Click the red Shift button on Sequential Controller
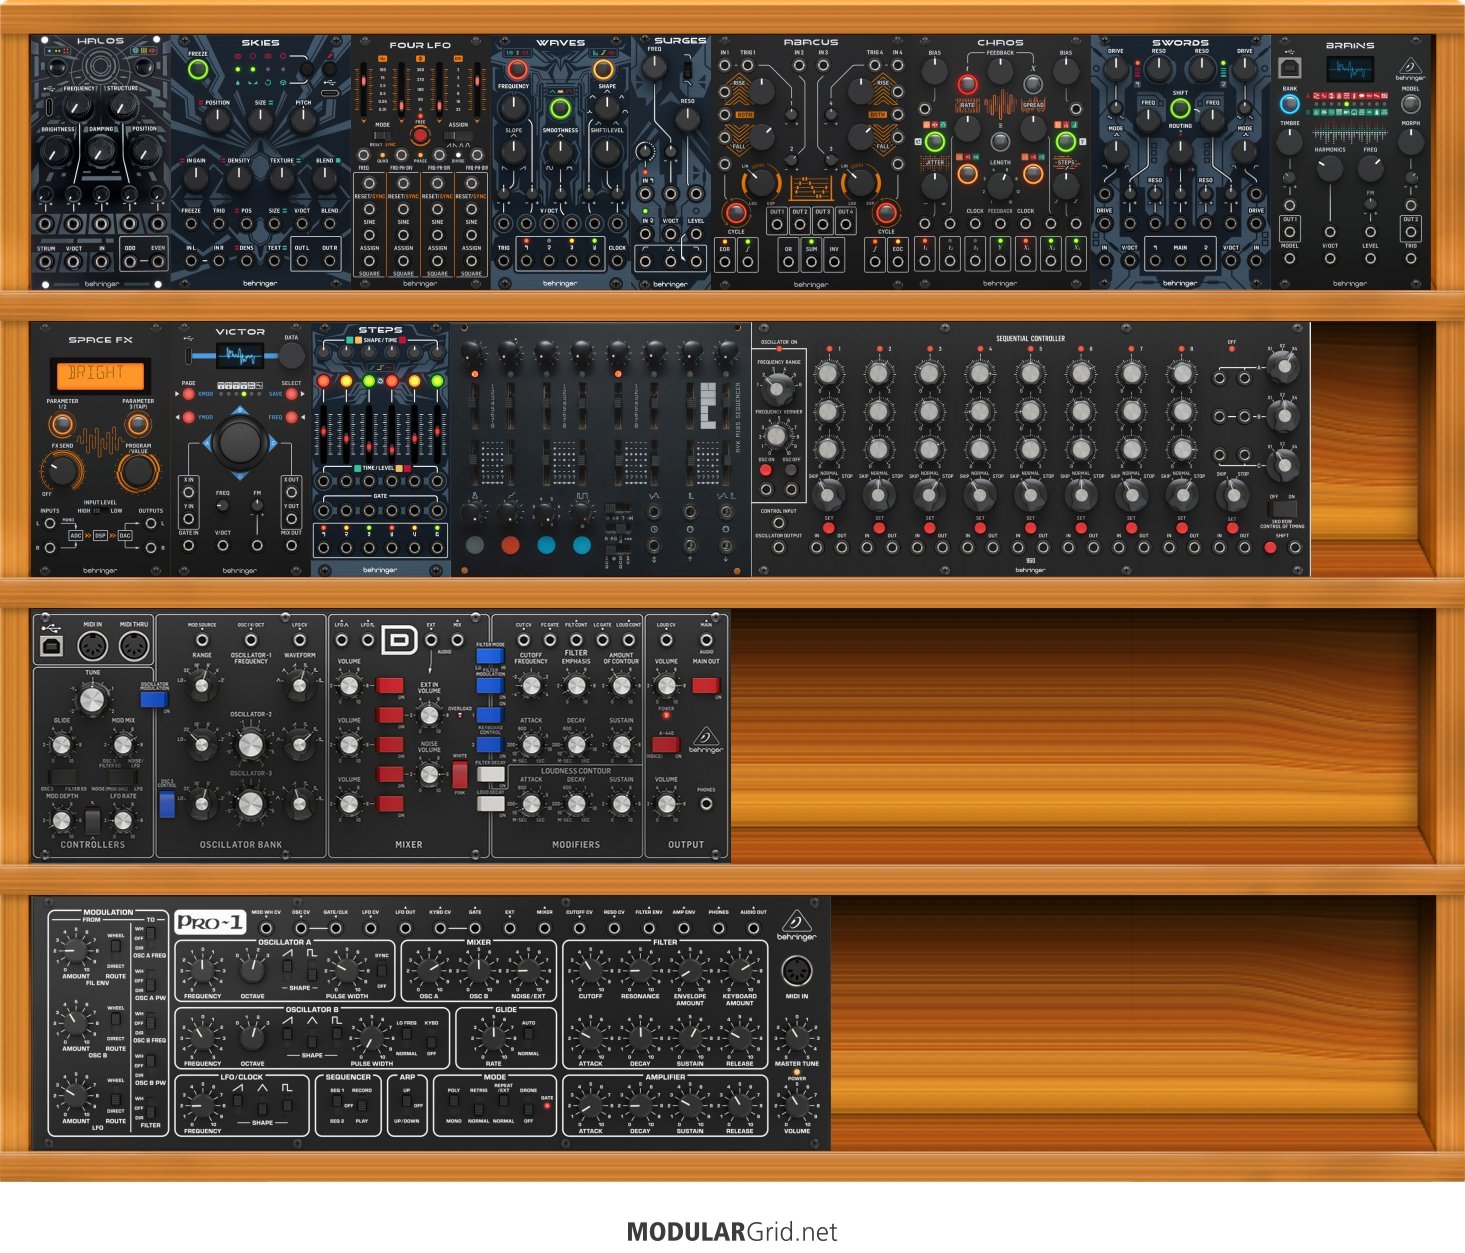Screen dimensions: 1465x1253 [x=1270, y=547]
